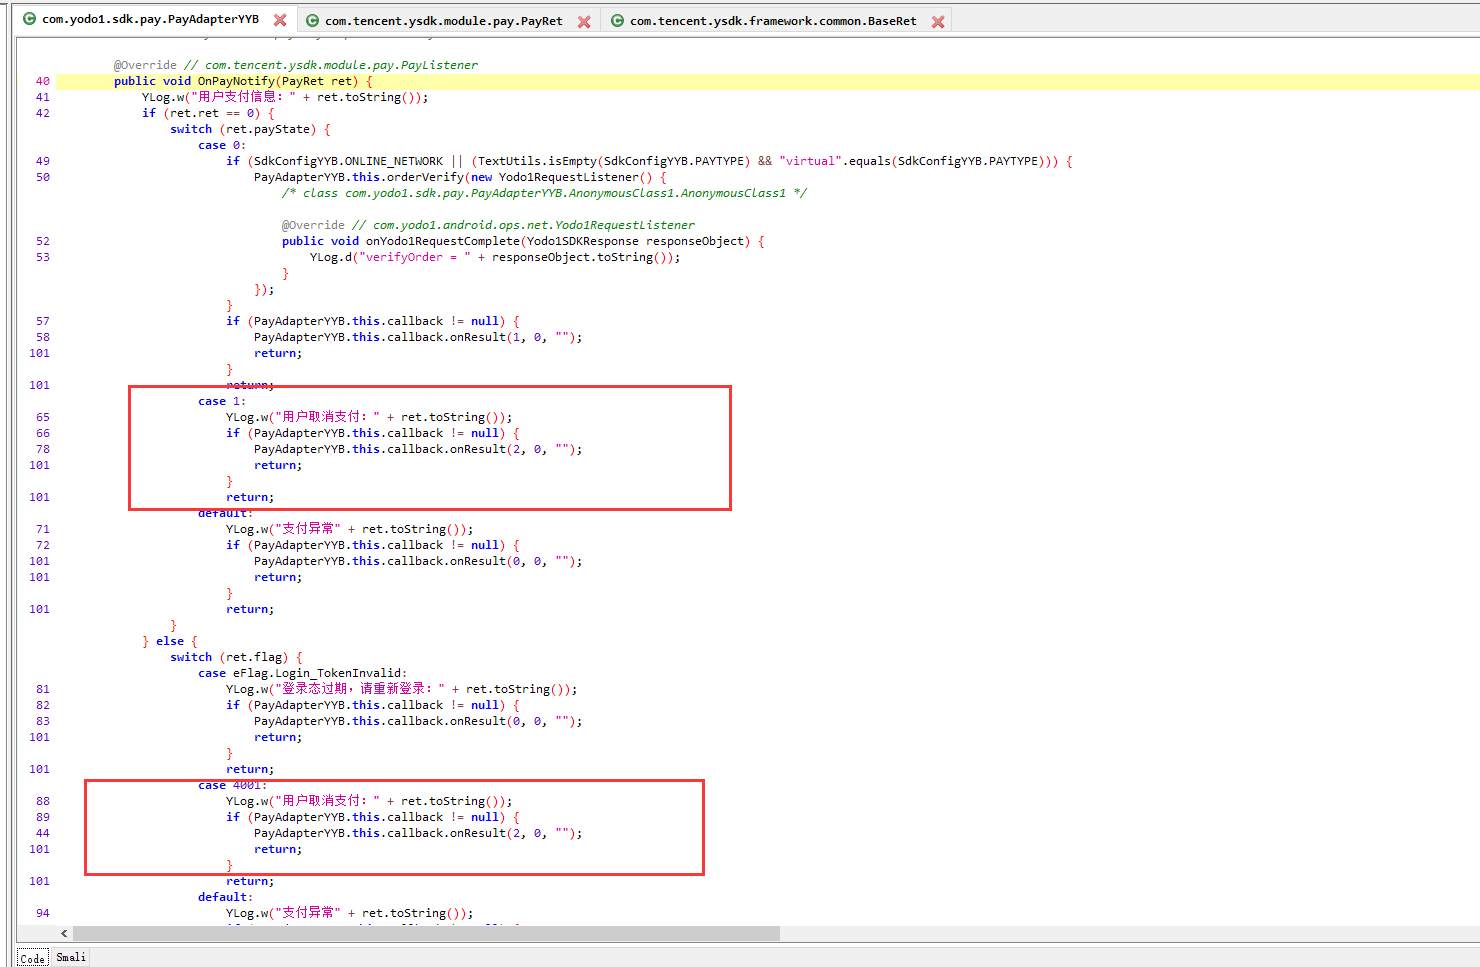Close the PayAdapterYYB tab with its red X
Image resolution: width=1480 pixels, height=967 pixels.
(280, 20)
